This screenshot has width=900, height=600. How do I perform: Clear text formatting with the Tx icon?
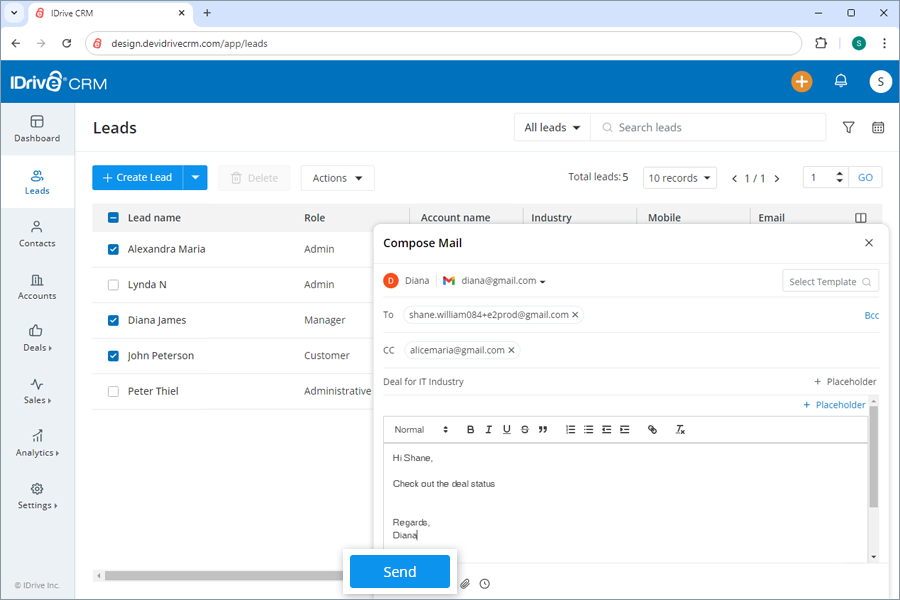[x=680, y=429]
